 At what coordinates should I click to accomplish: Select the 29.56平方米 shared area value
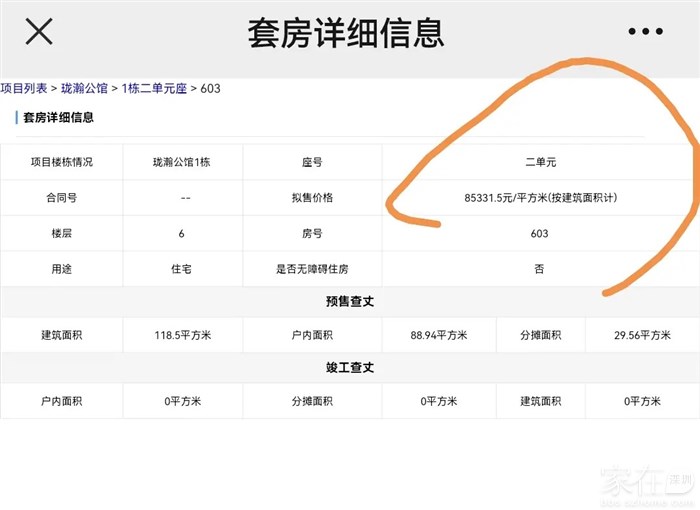coord(642,335)
